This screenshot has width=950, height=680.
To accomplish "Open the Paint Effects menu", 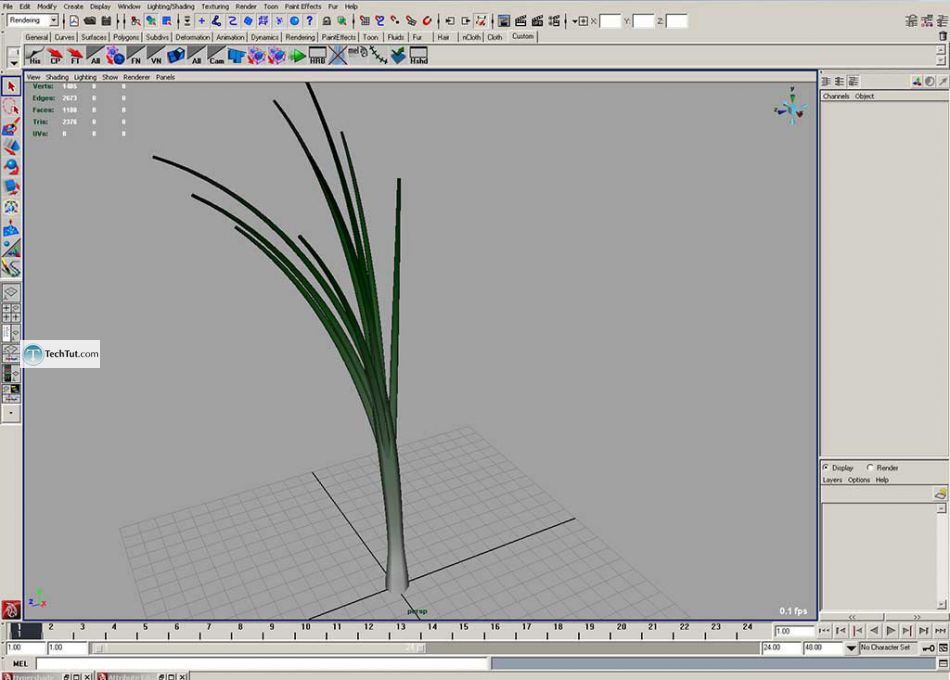I will [303, 6].
